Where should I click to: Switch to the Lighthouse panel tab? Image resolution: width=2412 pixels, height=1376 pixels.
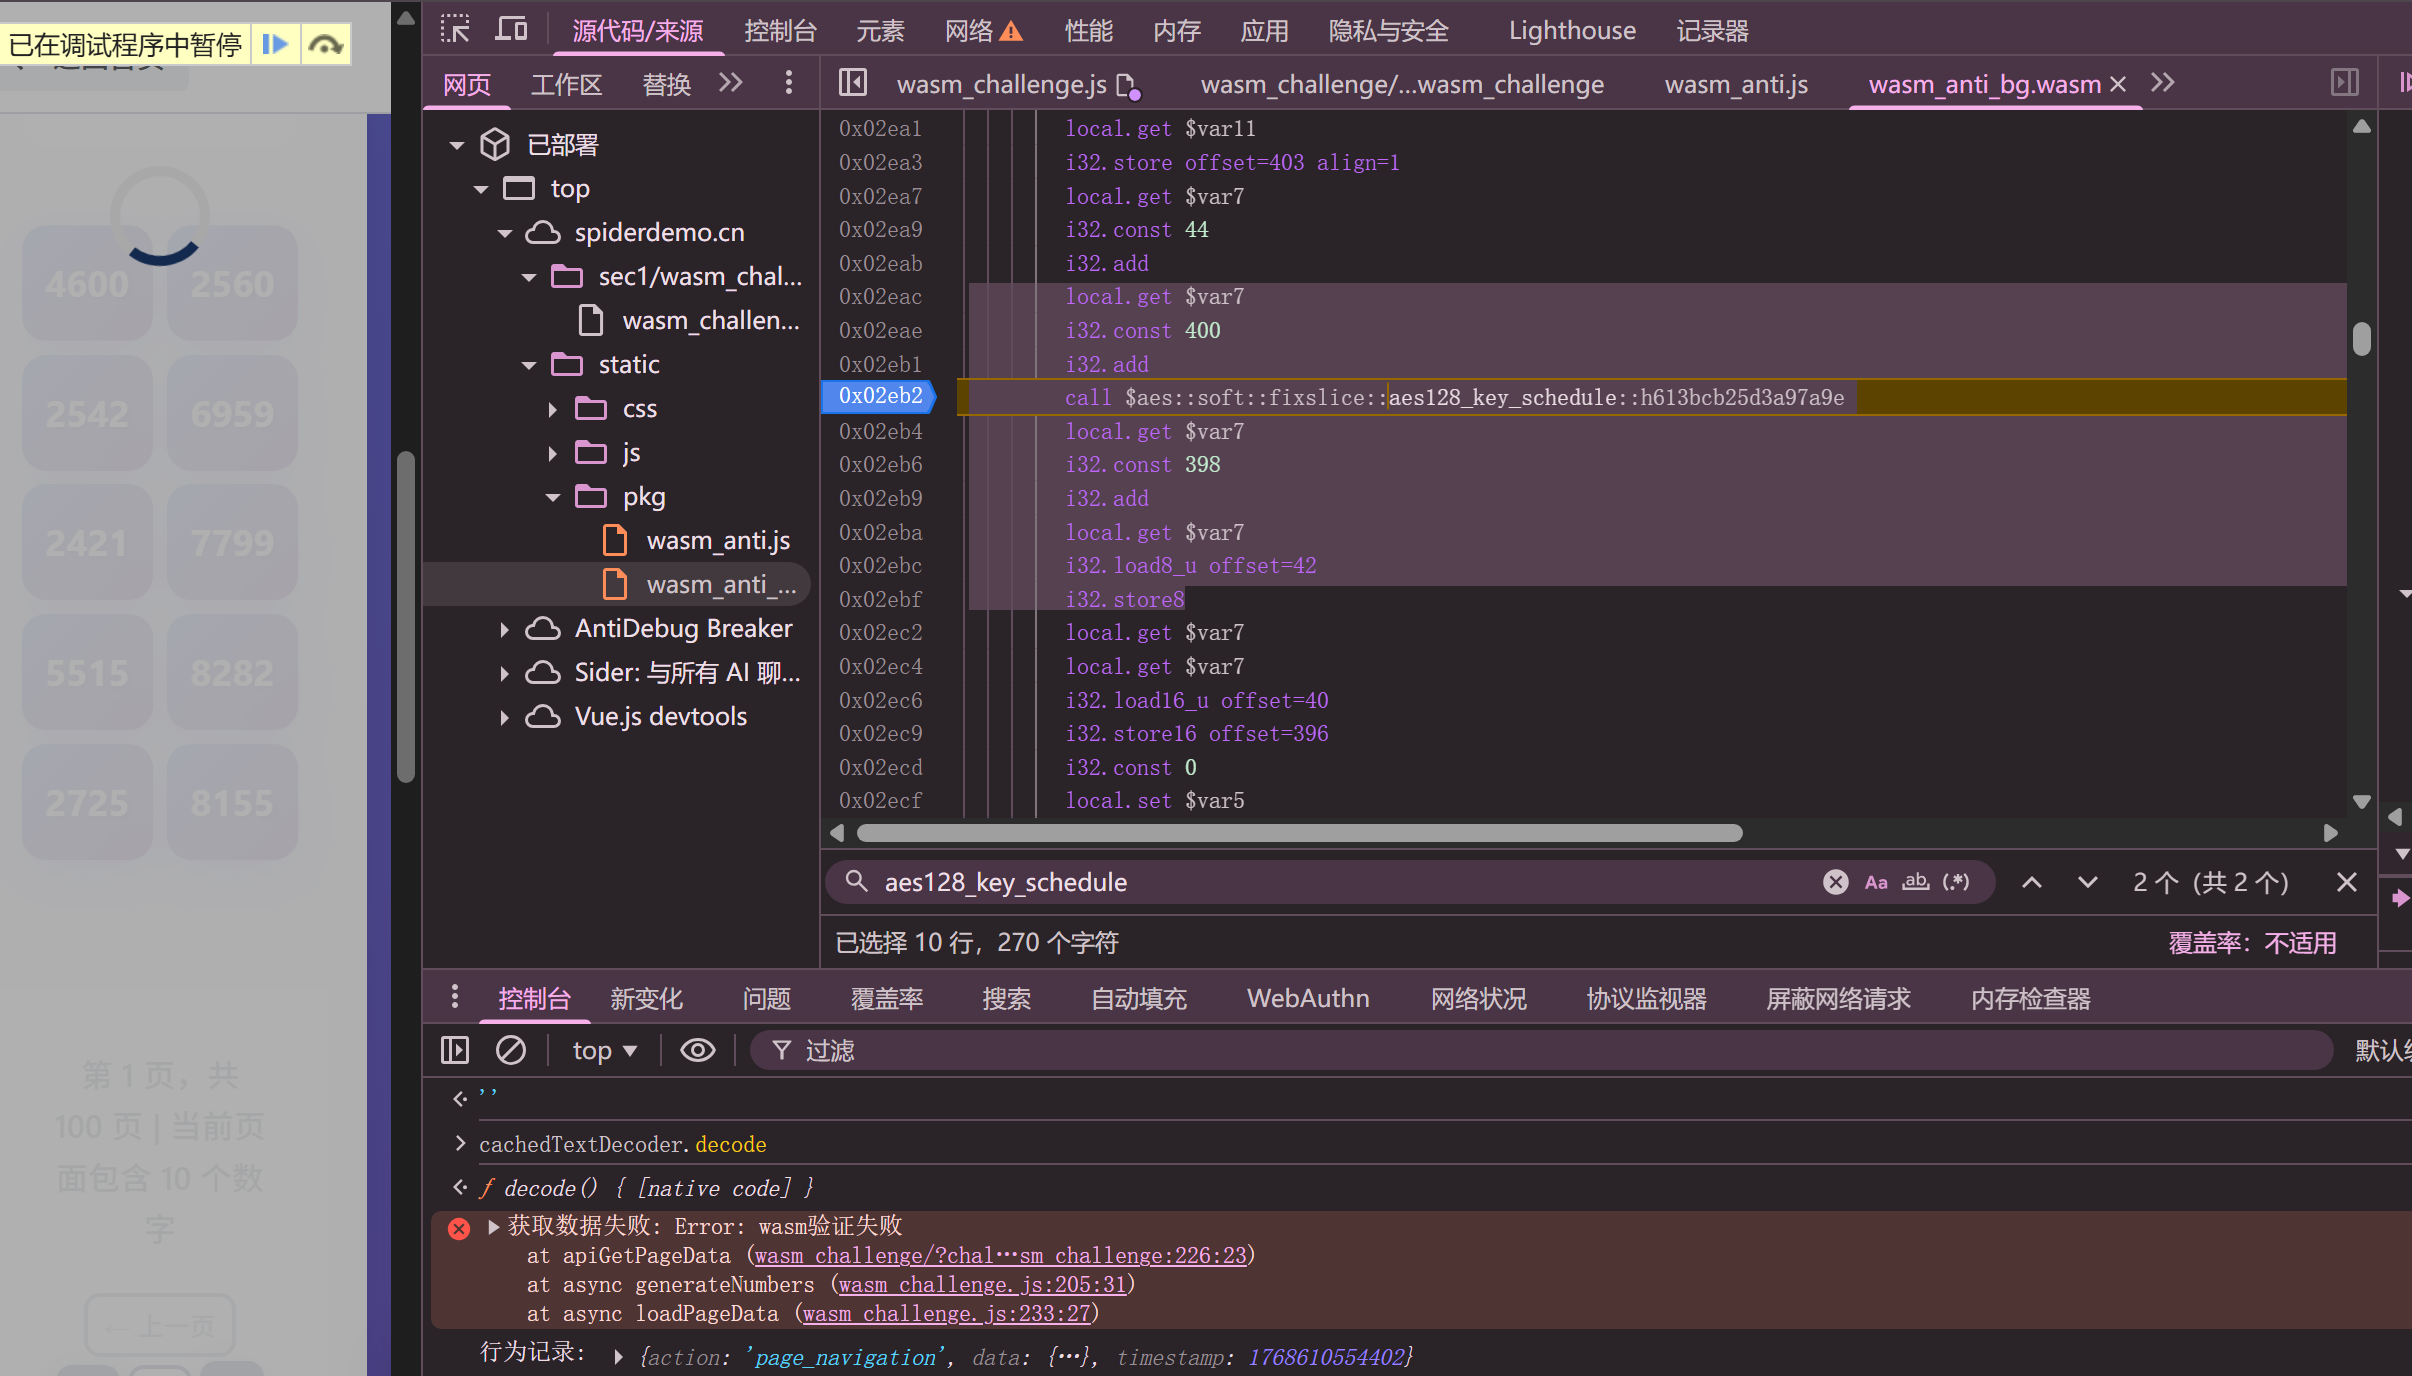pos(1571,31)
